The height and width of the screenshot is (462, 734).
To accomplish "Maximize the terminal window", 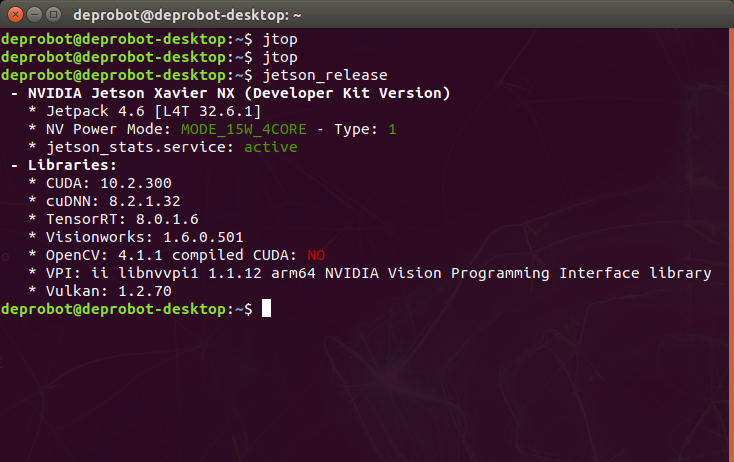I will [x=54, y=15].
